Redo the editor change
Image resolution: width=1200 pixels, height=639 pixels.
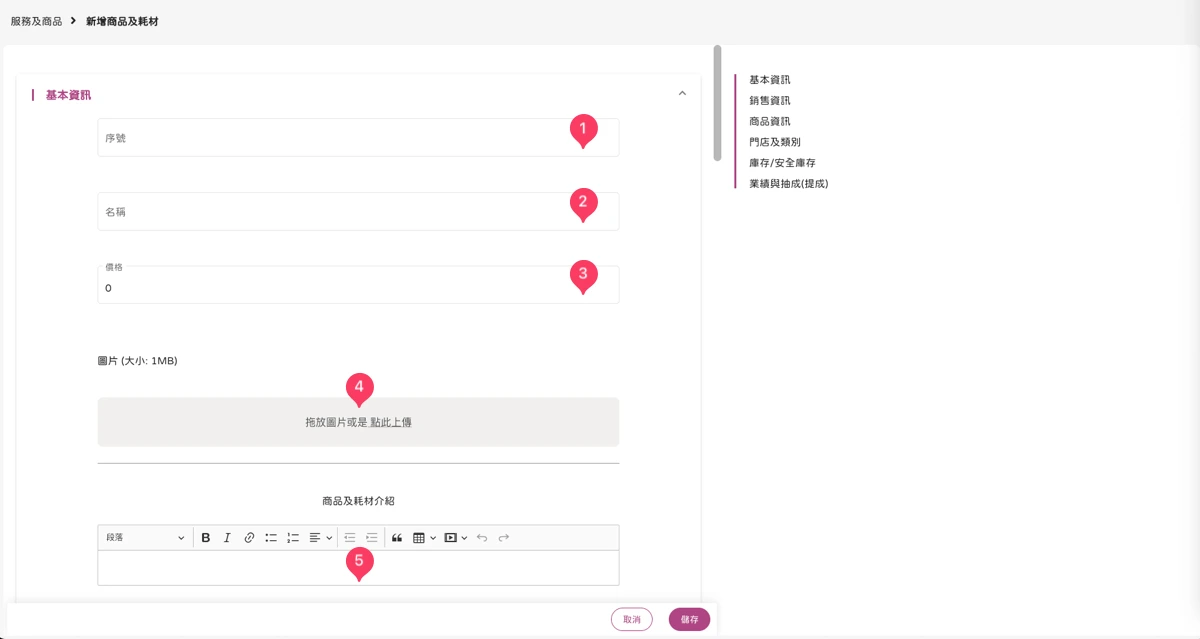(x=504, y=538)
